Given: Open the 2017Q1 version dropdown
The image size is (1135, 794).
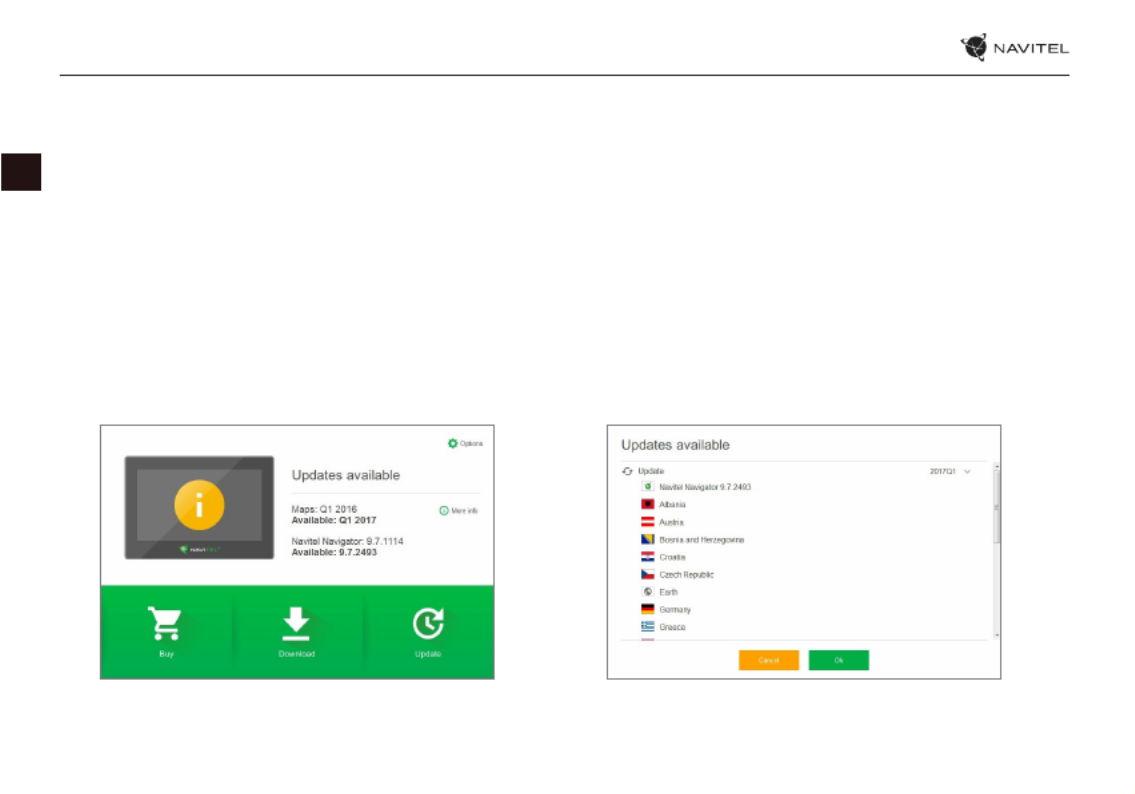Looking at the screenshot, I should (950, 471).
